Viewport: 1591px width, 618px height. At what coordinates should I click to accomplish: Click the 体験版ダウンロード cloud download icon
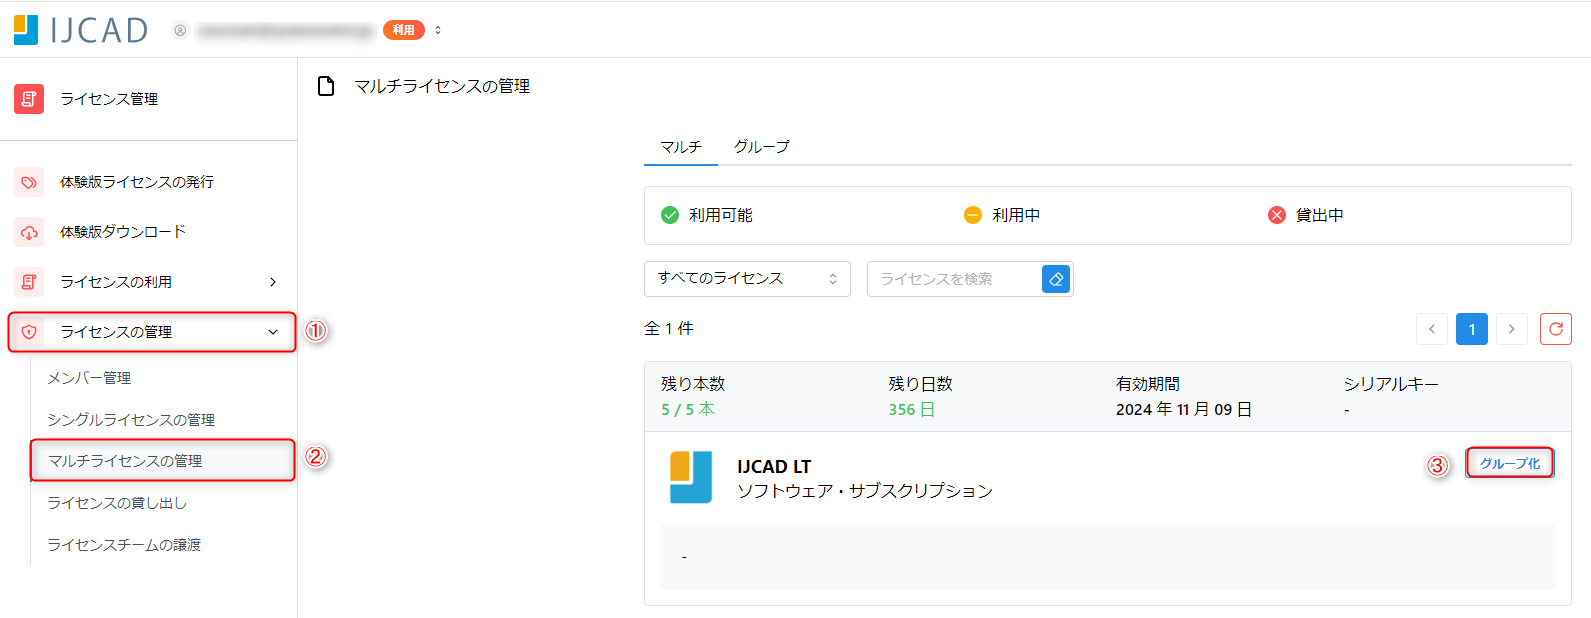point(29,232)
